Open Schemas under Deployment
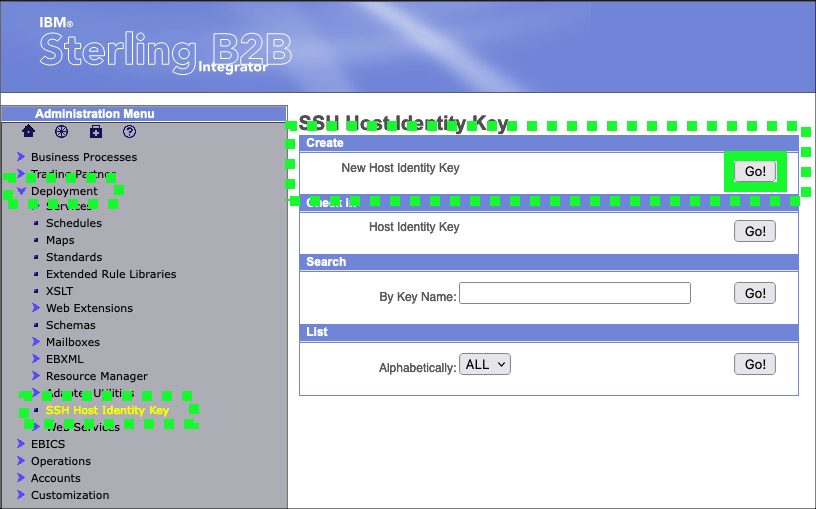Viewport: 816px width, 509px height. [x=71, y=325]
